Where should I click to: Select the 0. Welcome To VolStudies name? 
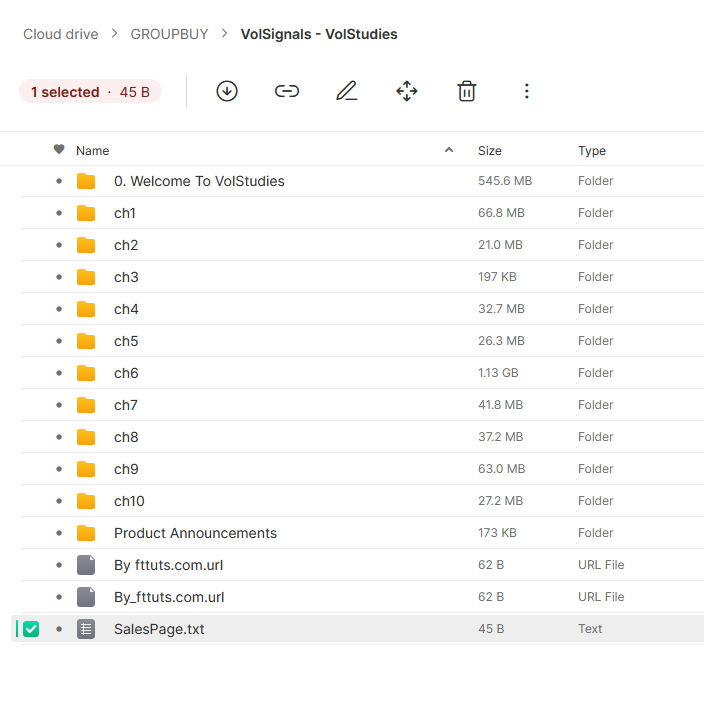pos(199,181)
